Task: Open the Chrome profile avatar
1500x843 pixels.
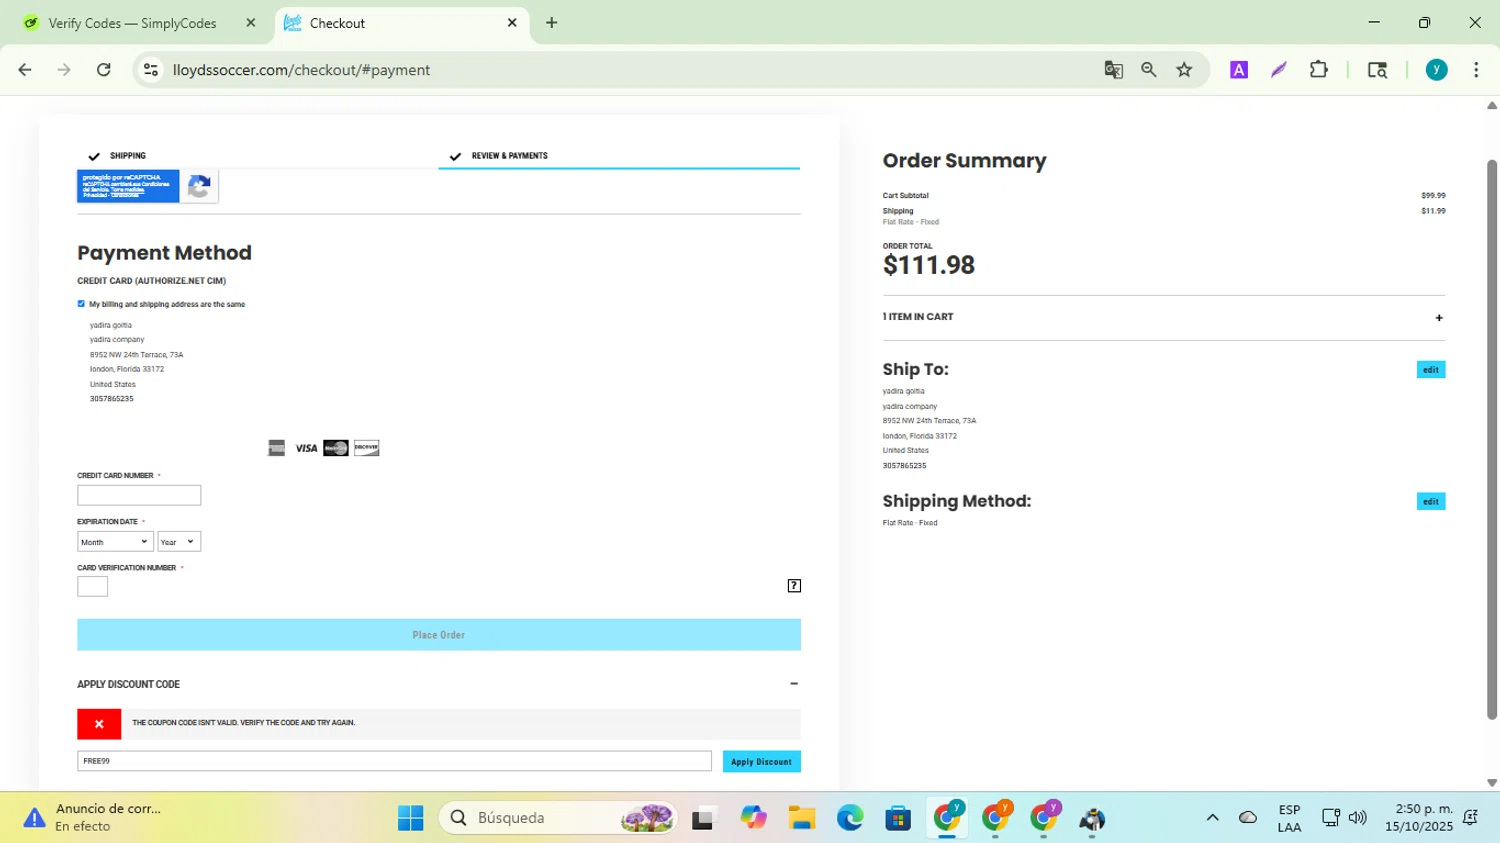Action: coord(1437,70)
